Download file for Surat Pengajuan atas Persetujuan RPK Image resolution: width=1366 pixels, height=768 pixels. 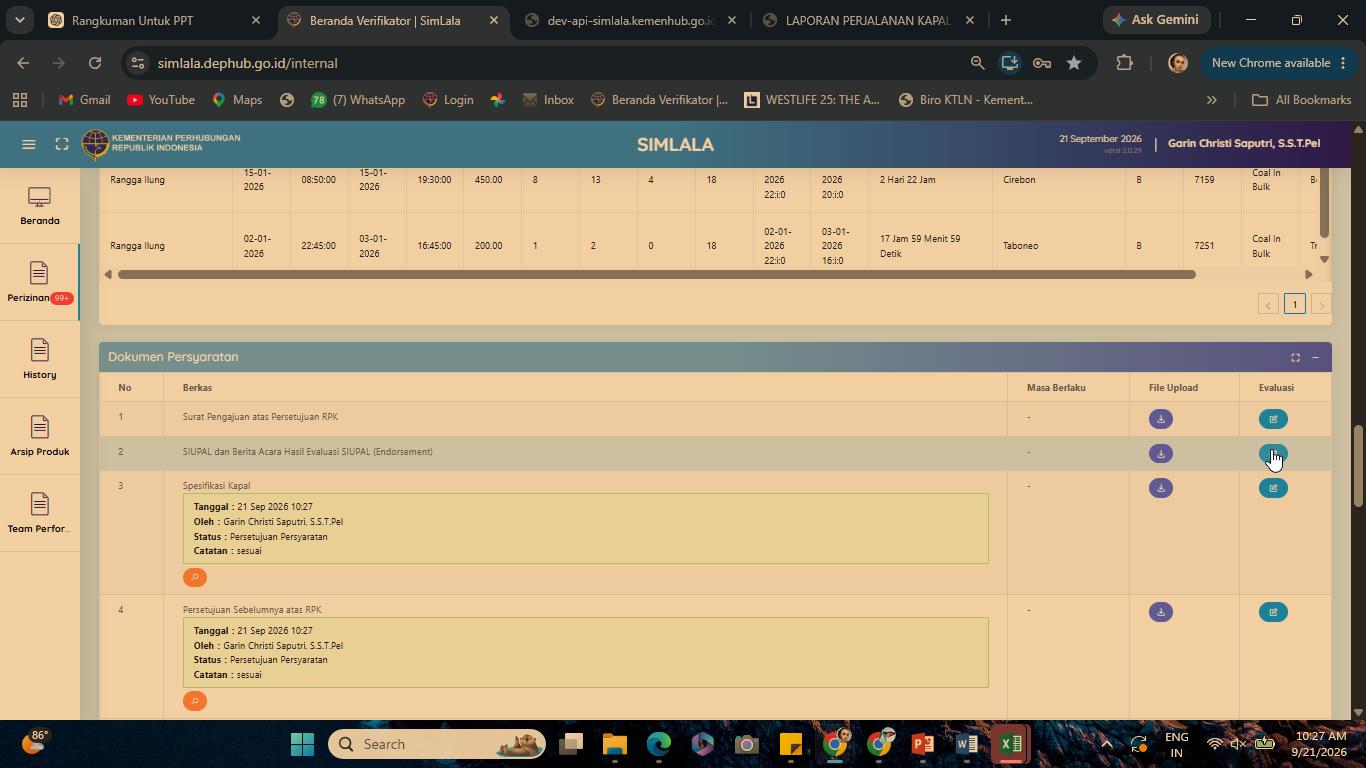point(1160,419)
